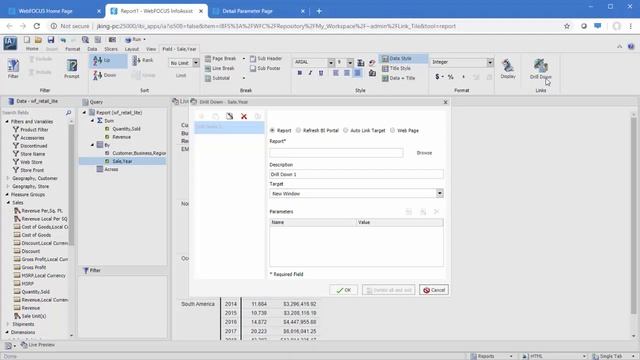Collapse the Filters and Variables node
Image resolution: width=640 pixels, height=360 pixels.
click(7, 122)
